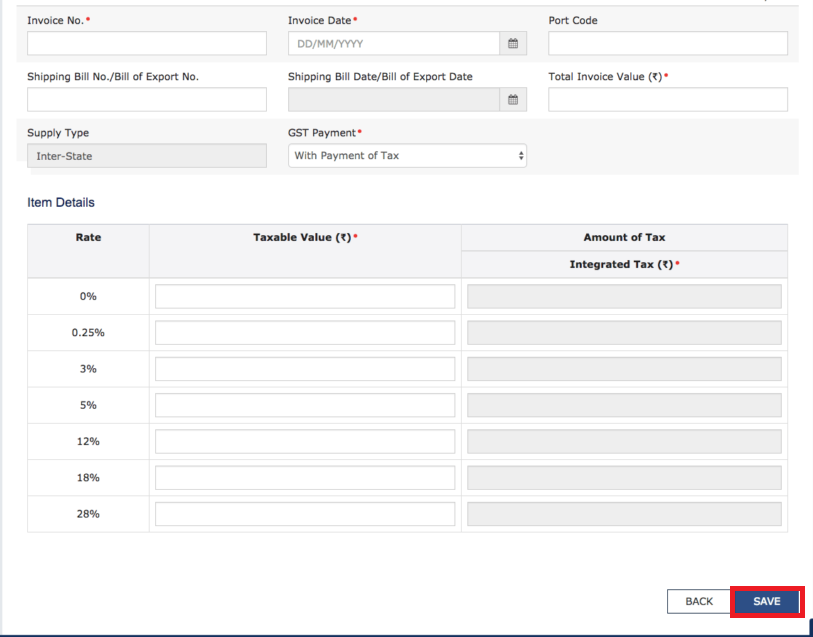Click the 0% rate cell
813x637 pixels.
pyautogui.click(x=88, y=296)
